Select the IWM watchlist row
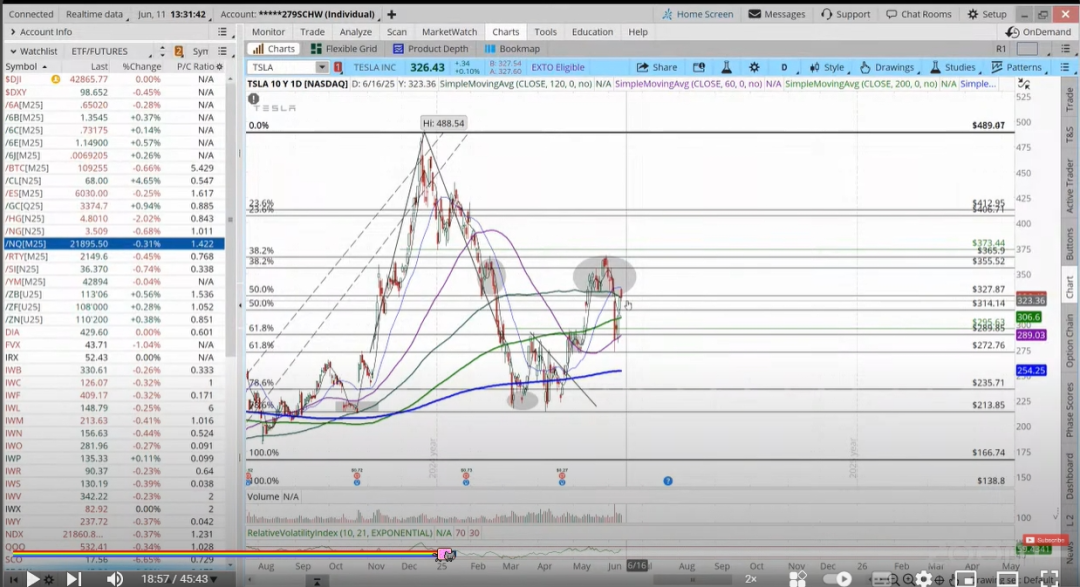The image size is (1080, 587). click(x=114, y=420)
